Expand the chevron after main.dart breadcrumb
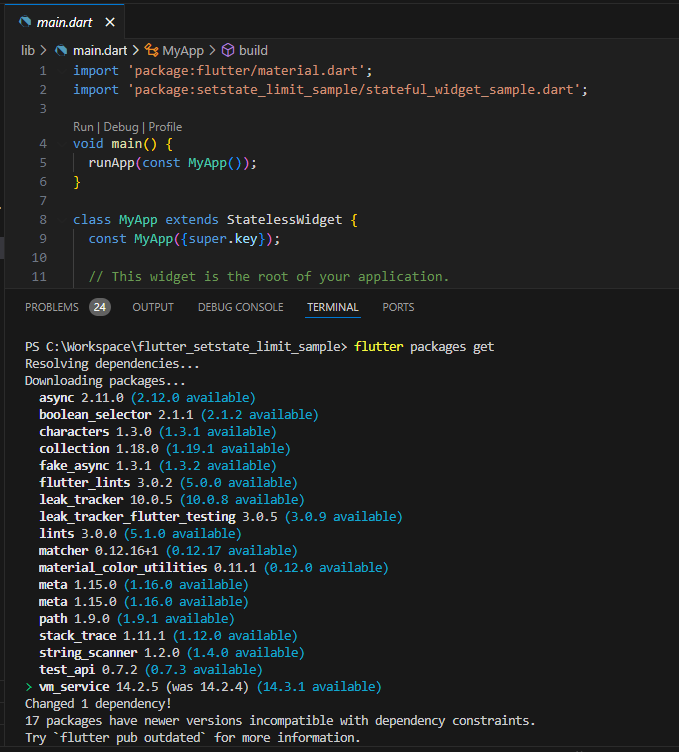Screen dimensions: 679x752 point(136,50)
